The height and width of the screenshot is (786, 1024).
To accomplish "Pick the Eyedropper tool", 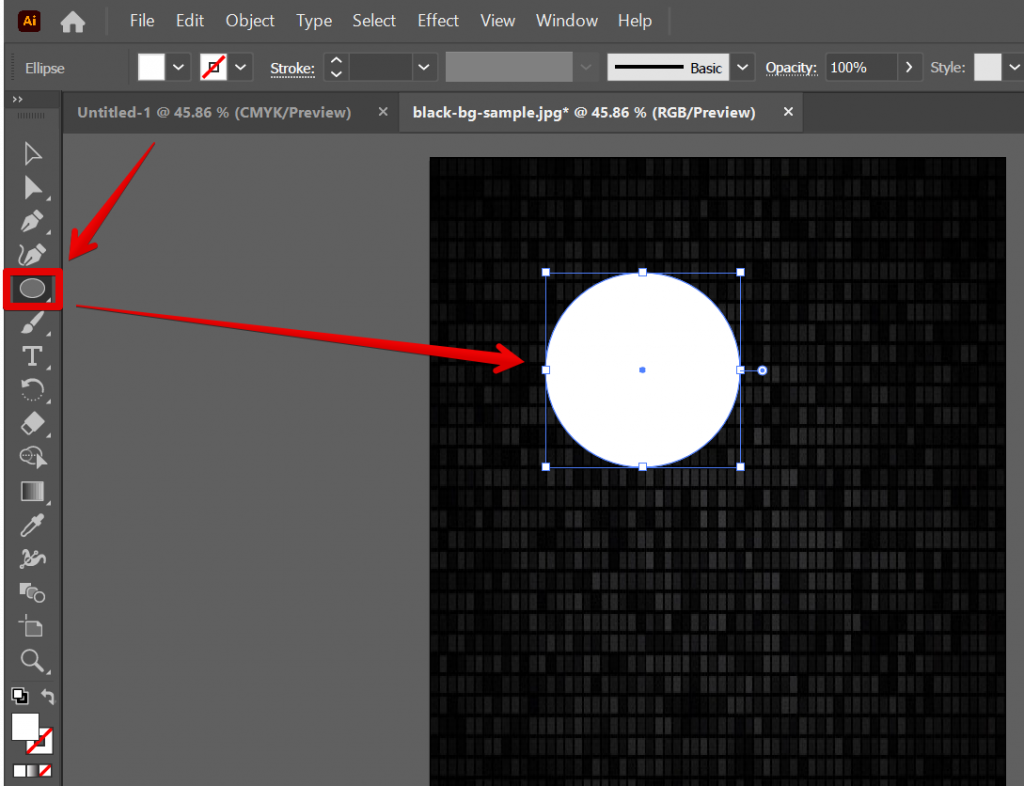I will tap(31, 525).
